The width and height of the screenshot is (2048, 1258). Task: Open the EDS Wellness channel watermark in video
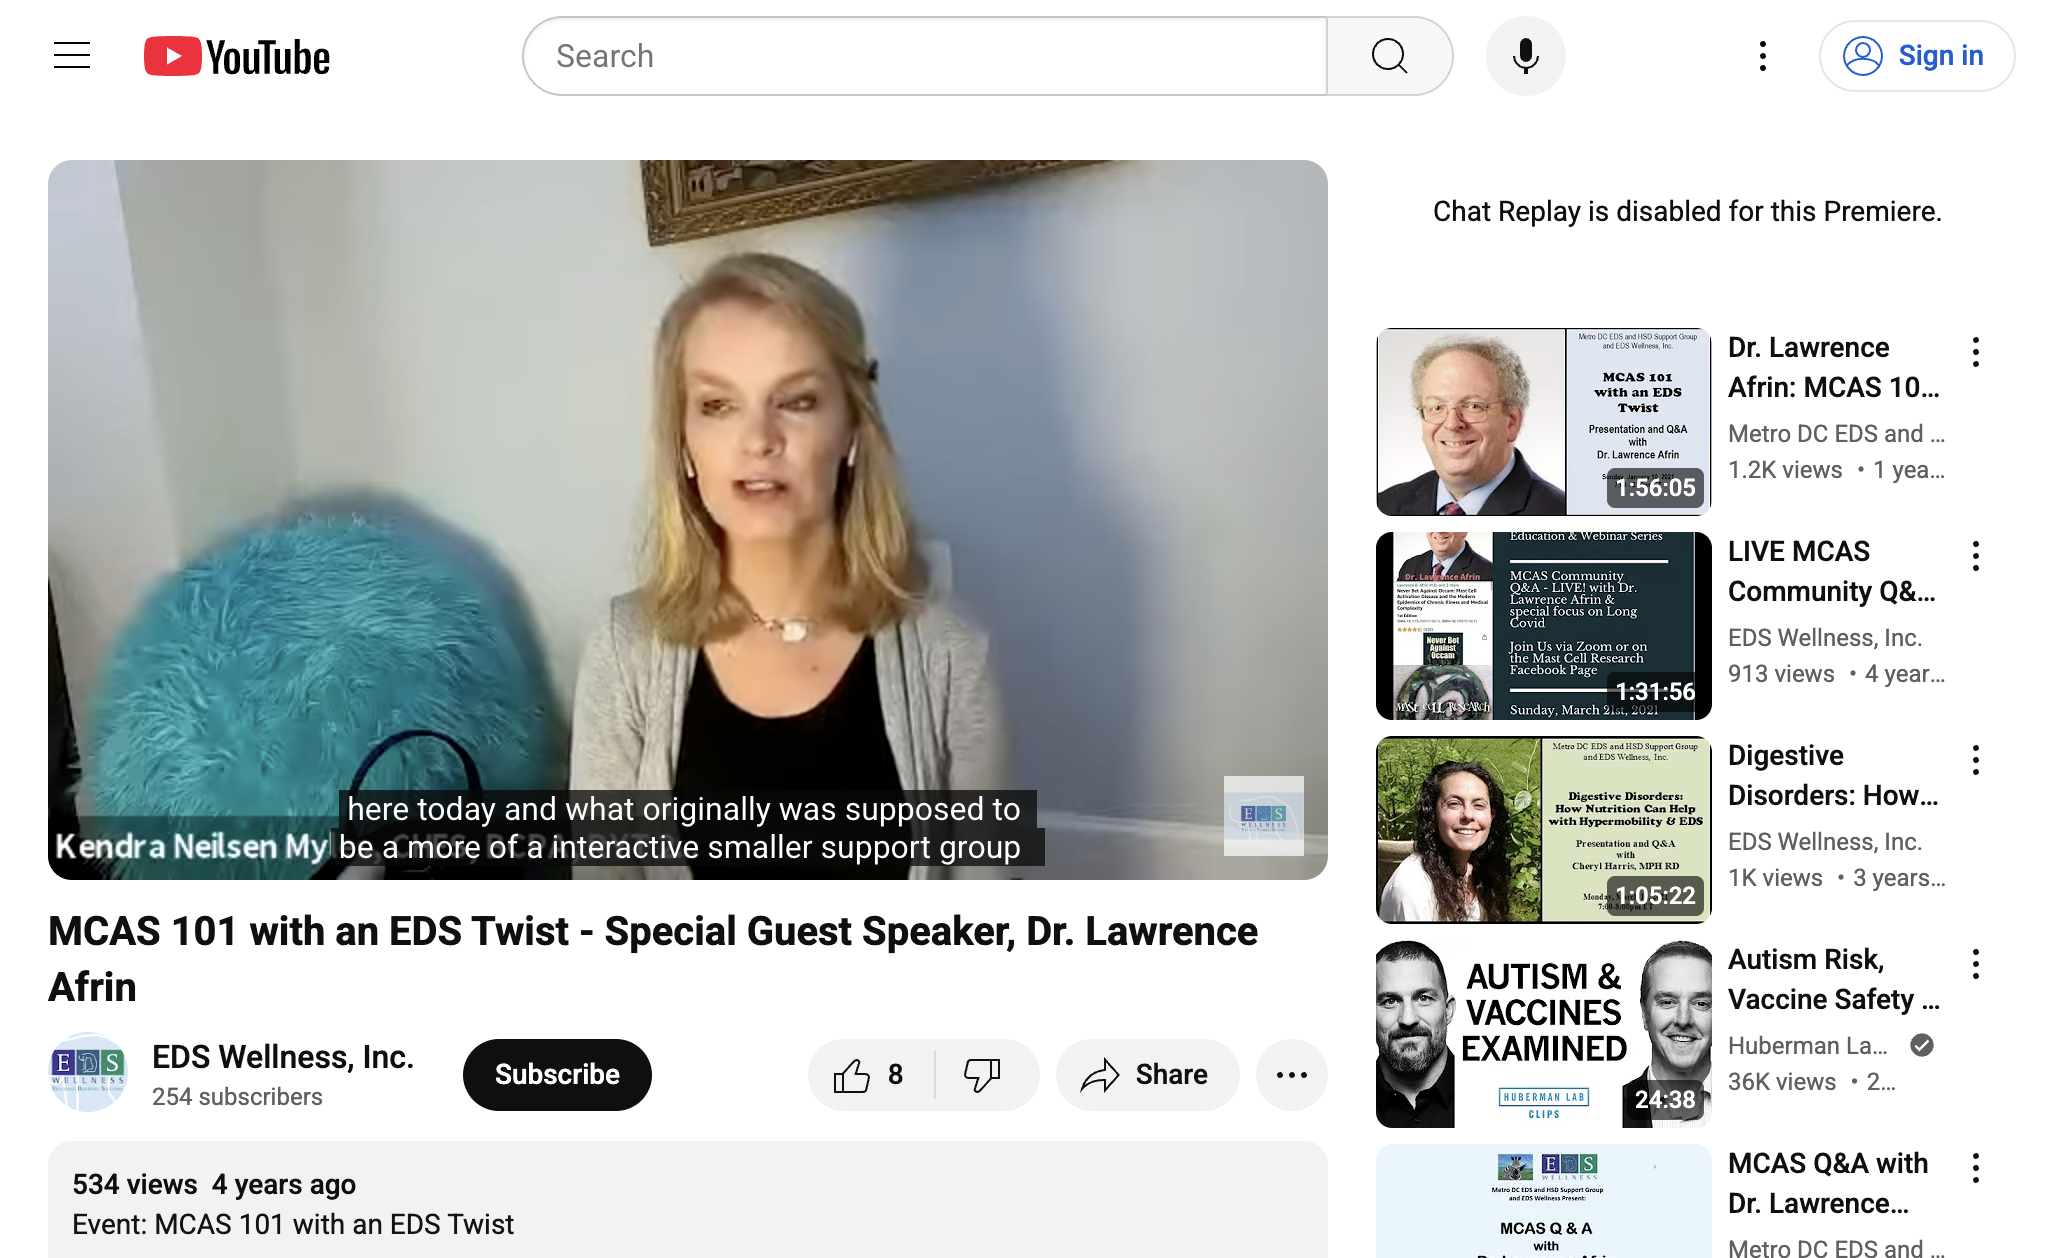coord(1264,815)
